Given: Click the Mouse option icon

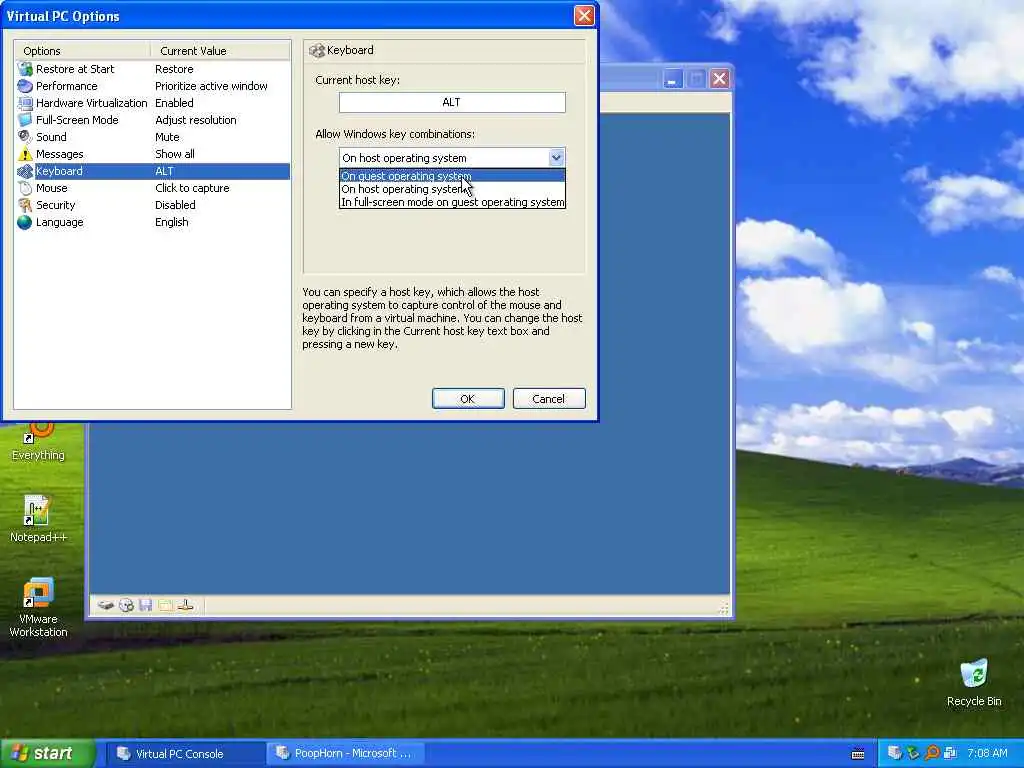Looking at the screenshot, I should tap(25, 188).
